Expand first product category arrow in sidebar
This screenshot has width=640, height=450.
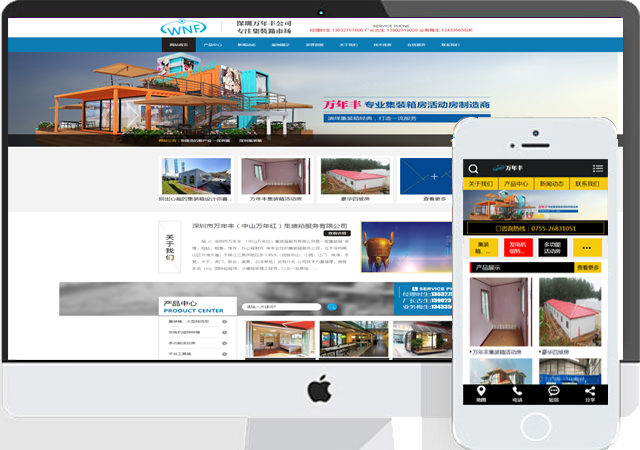coord(224,322)
